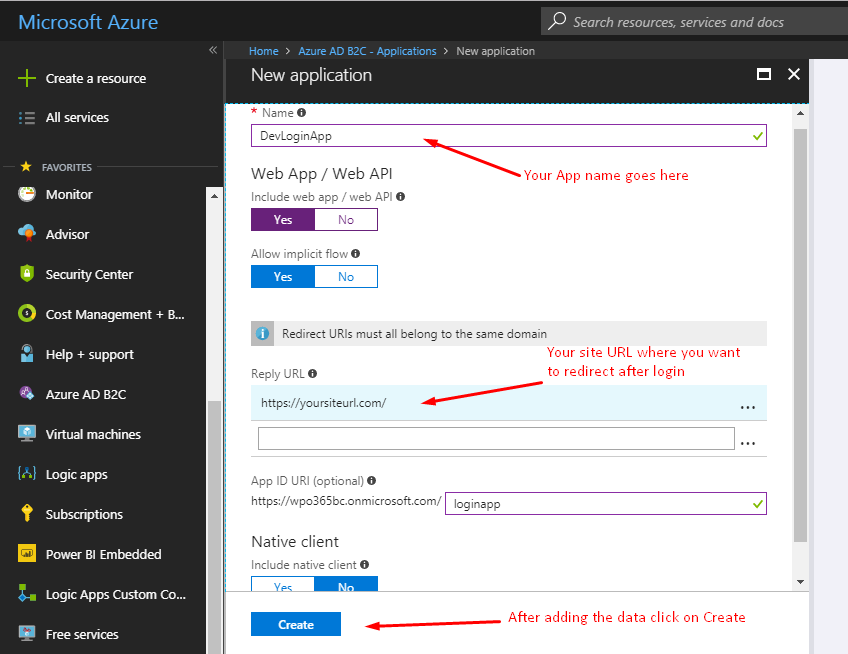Click the Power BI Embedded icon
The width and height of the screenshot is (848, 654).
pos(26,553)
